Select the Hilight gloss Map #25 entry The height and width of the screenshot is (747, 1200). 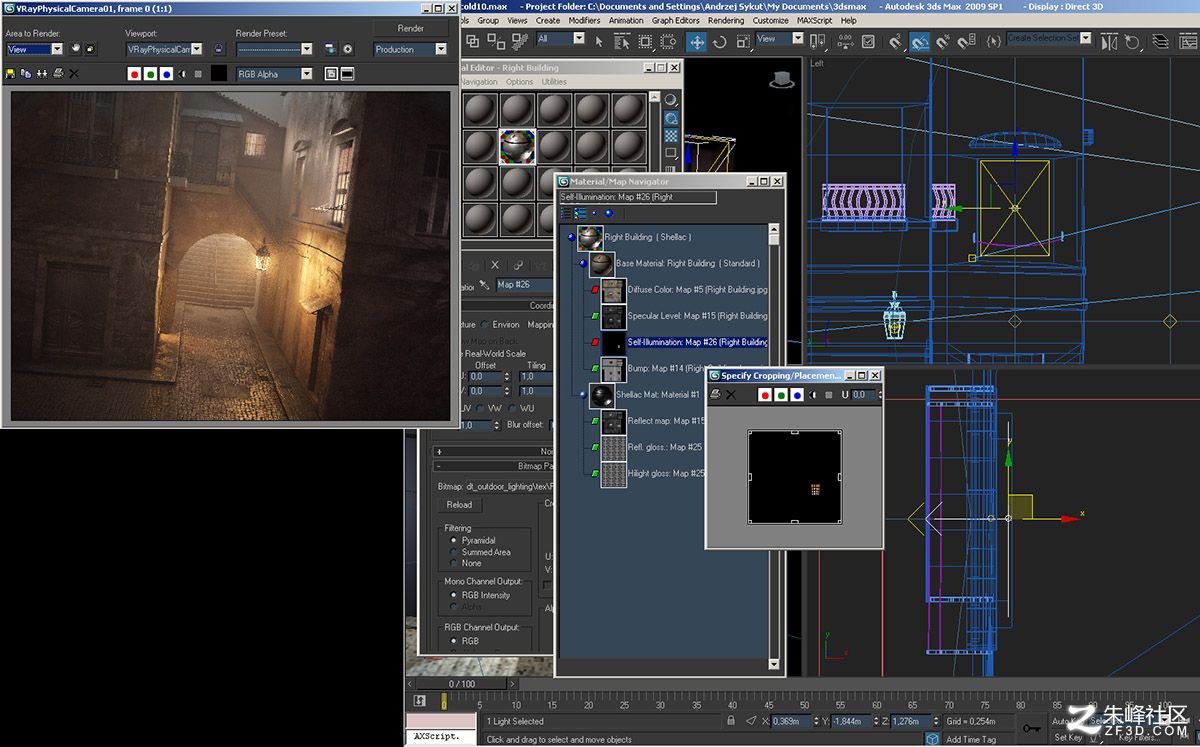[x=666, y=473]
